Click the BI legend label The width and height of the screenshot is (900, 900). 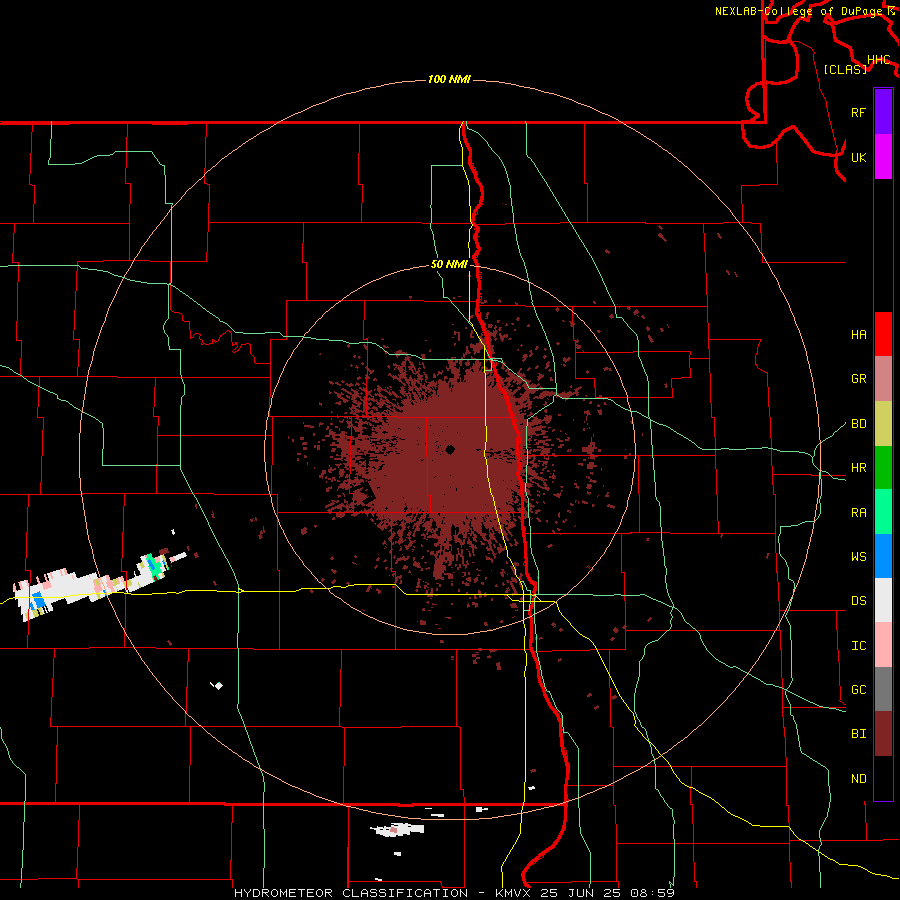858,734
